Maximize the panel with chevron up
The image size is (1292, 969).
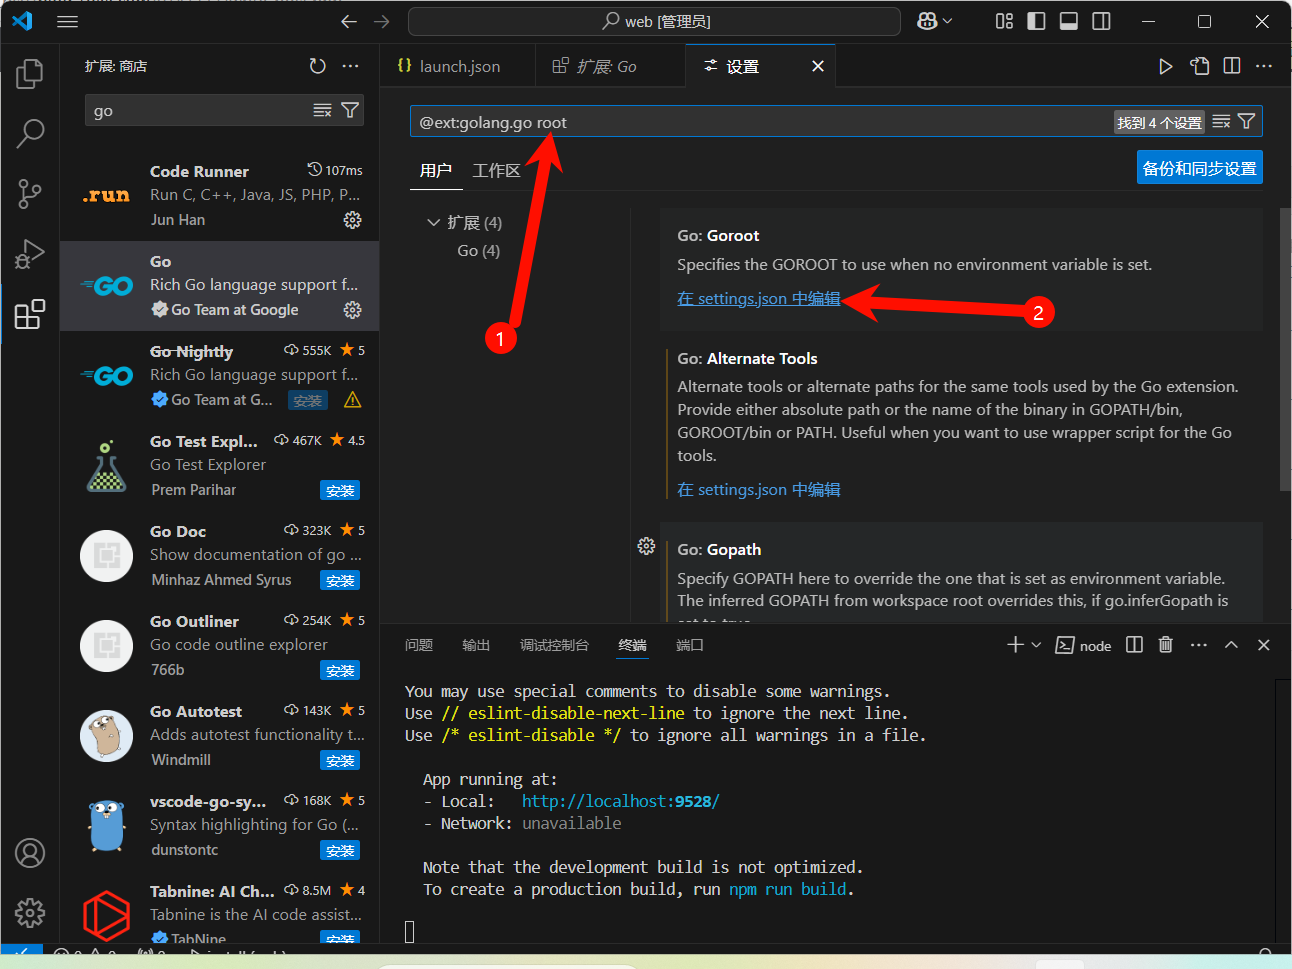(1231, 645)
